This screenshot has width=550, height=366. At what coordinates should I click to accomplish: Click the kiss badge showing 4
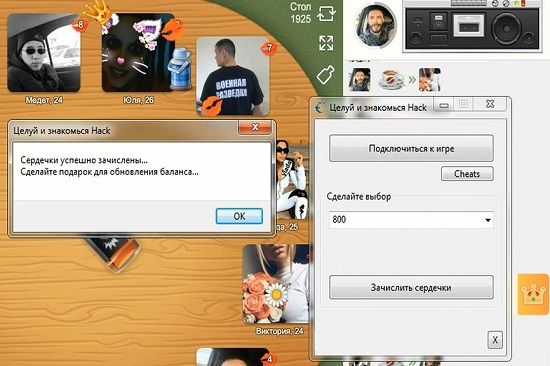pos(269,359)
